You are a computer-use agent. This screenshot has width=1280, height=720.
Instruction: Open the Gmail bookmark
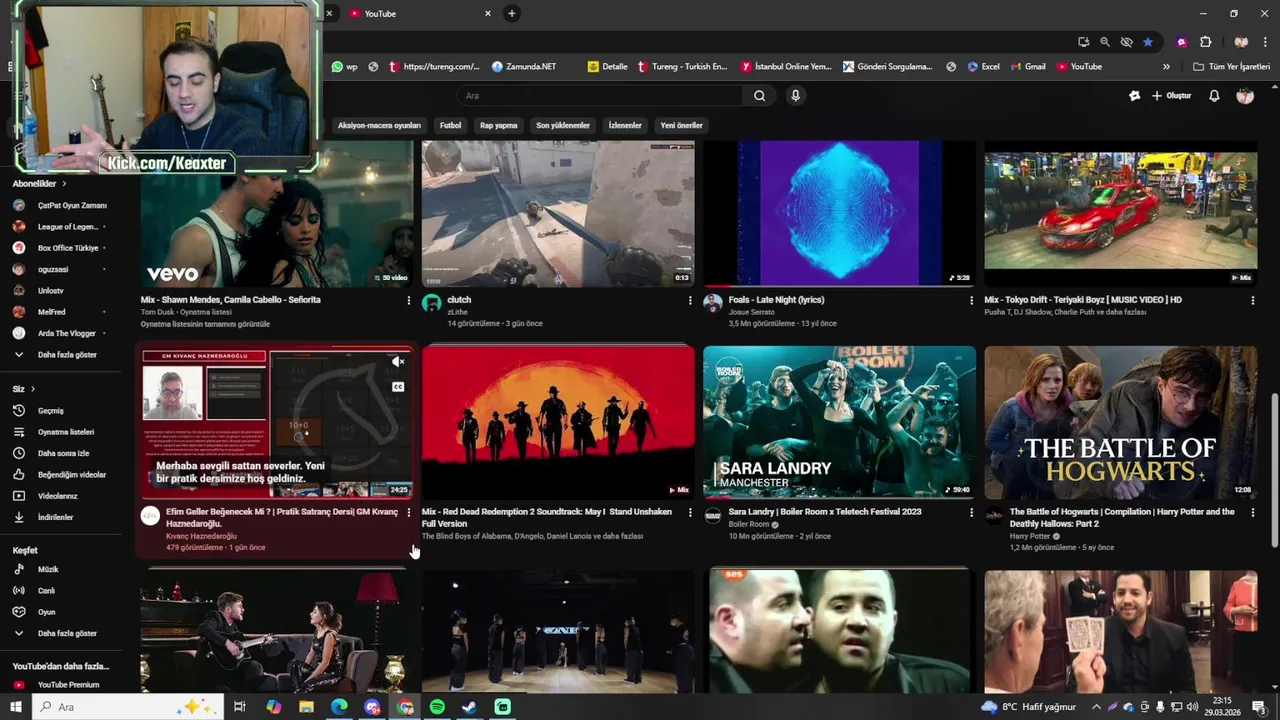[1028, 67]
